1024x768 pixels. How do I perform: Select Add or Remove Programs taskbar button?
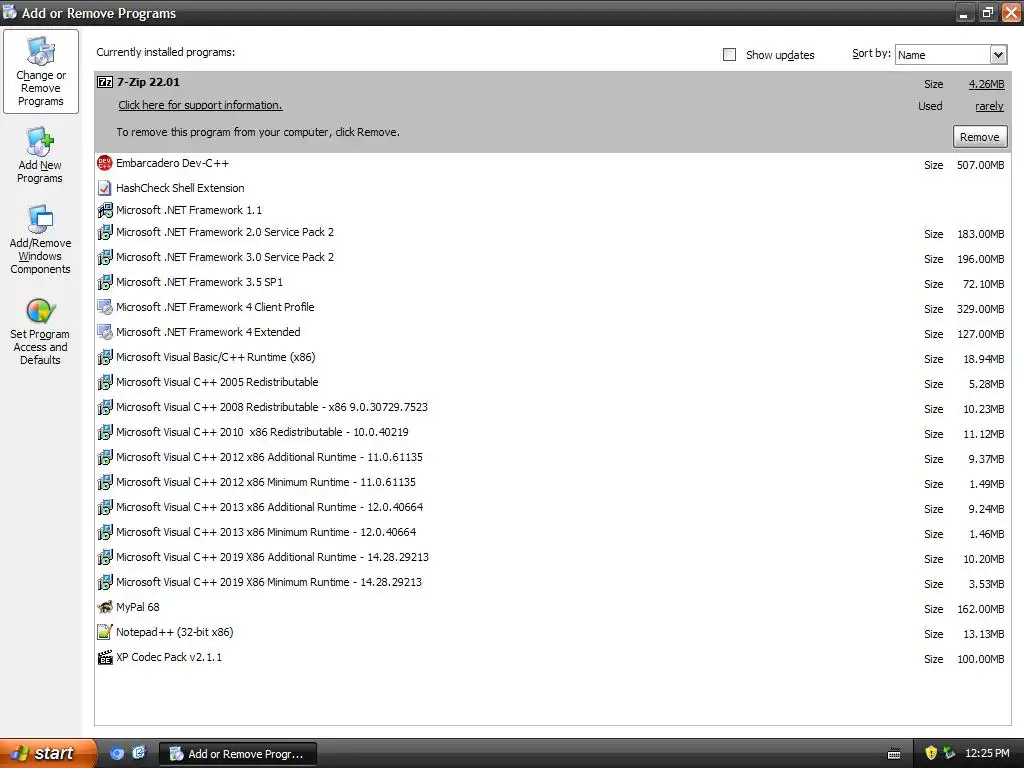click(x=238, y=754)
